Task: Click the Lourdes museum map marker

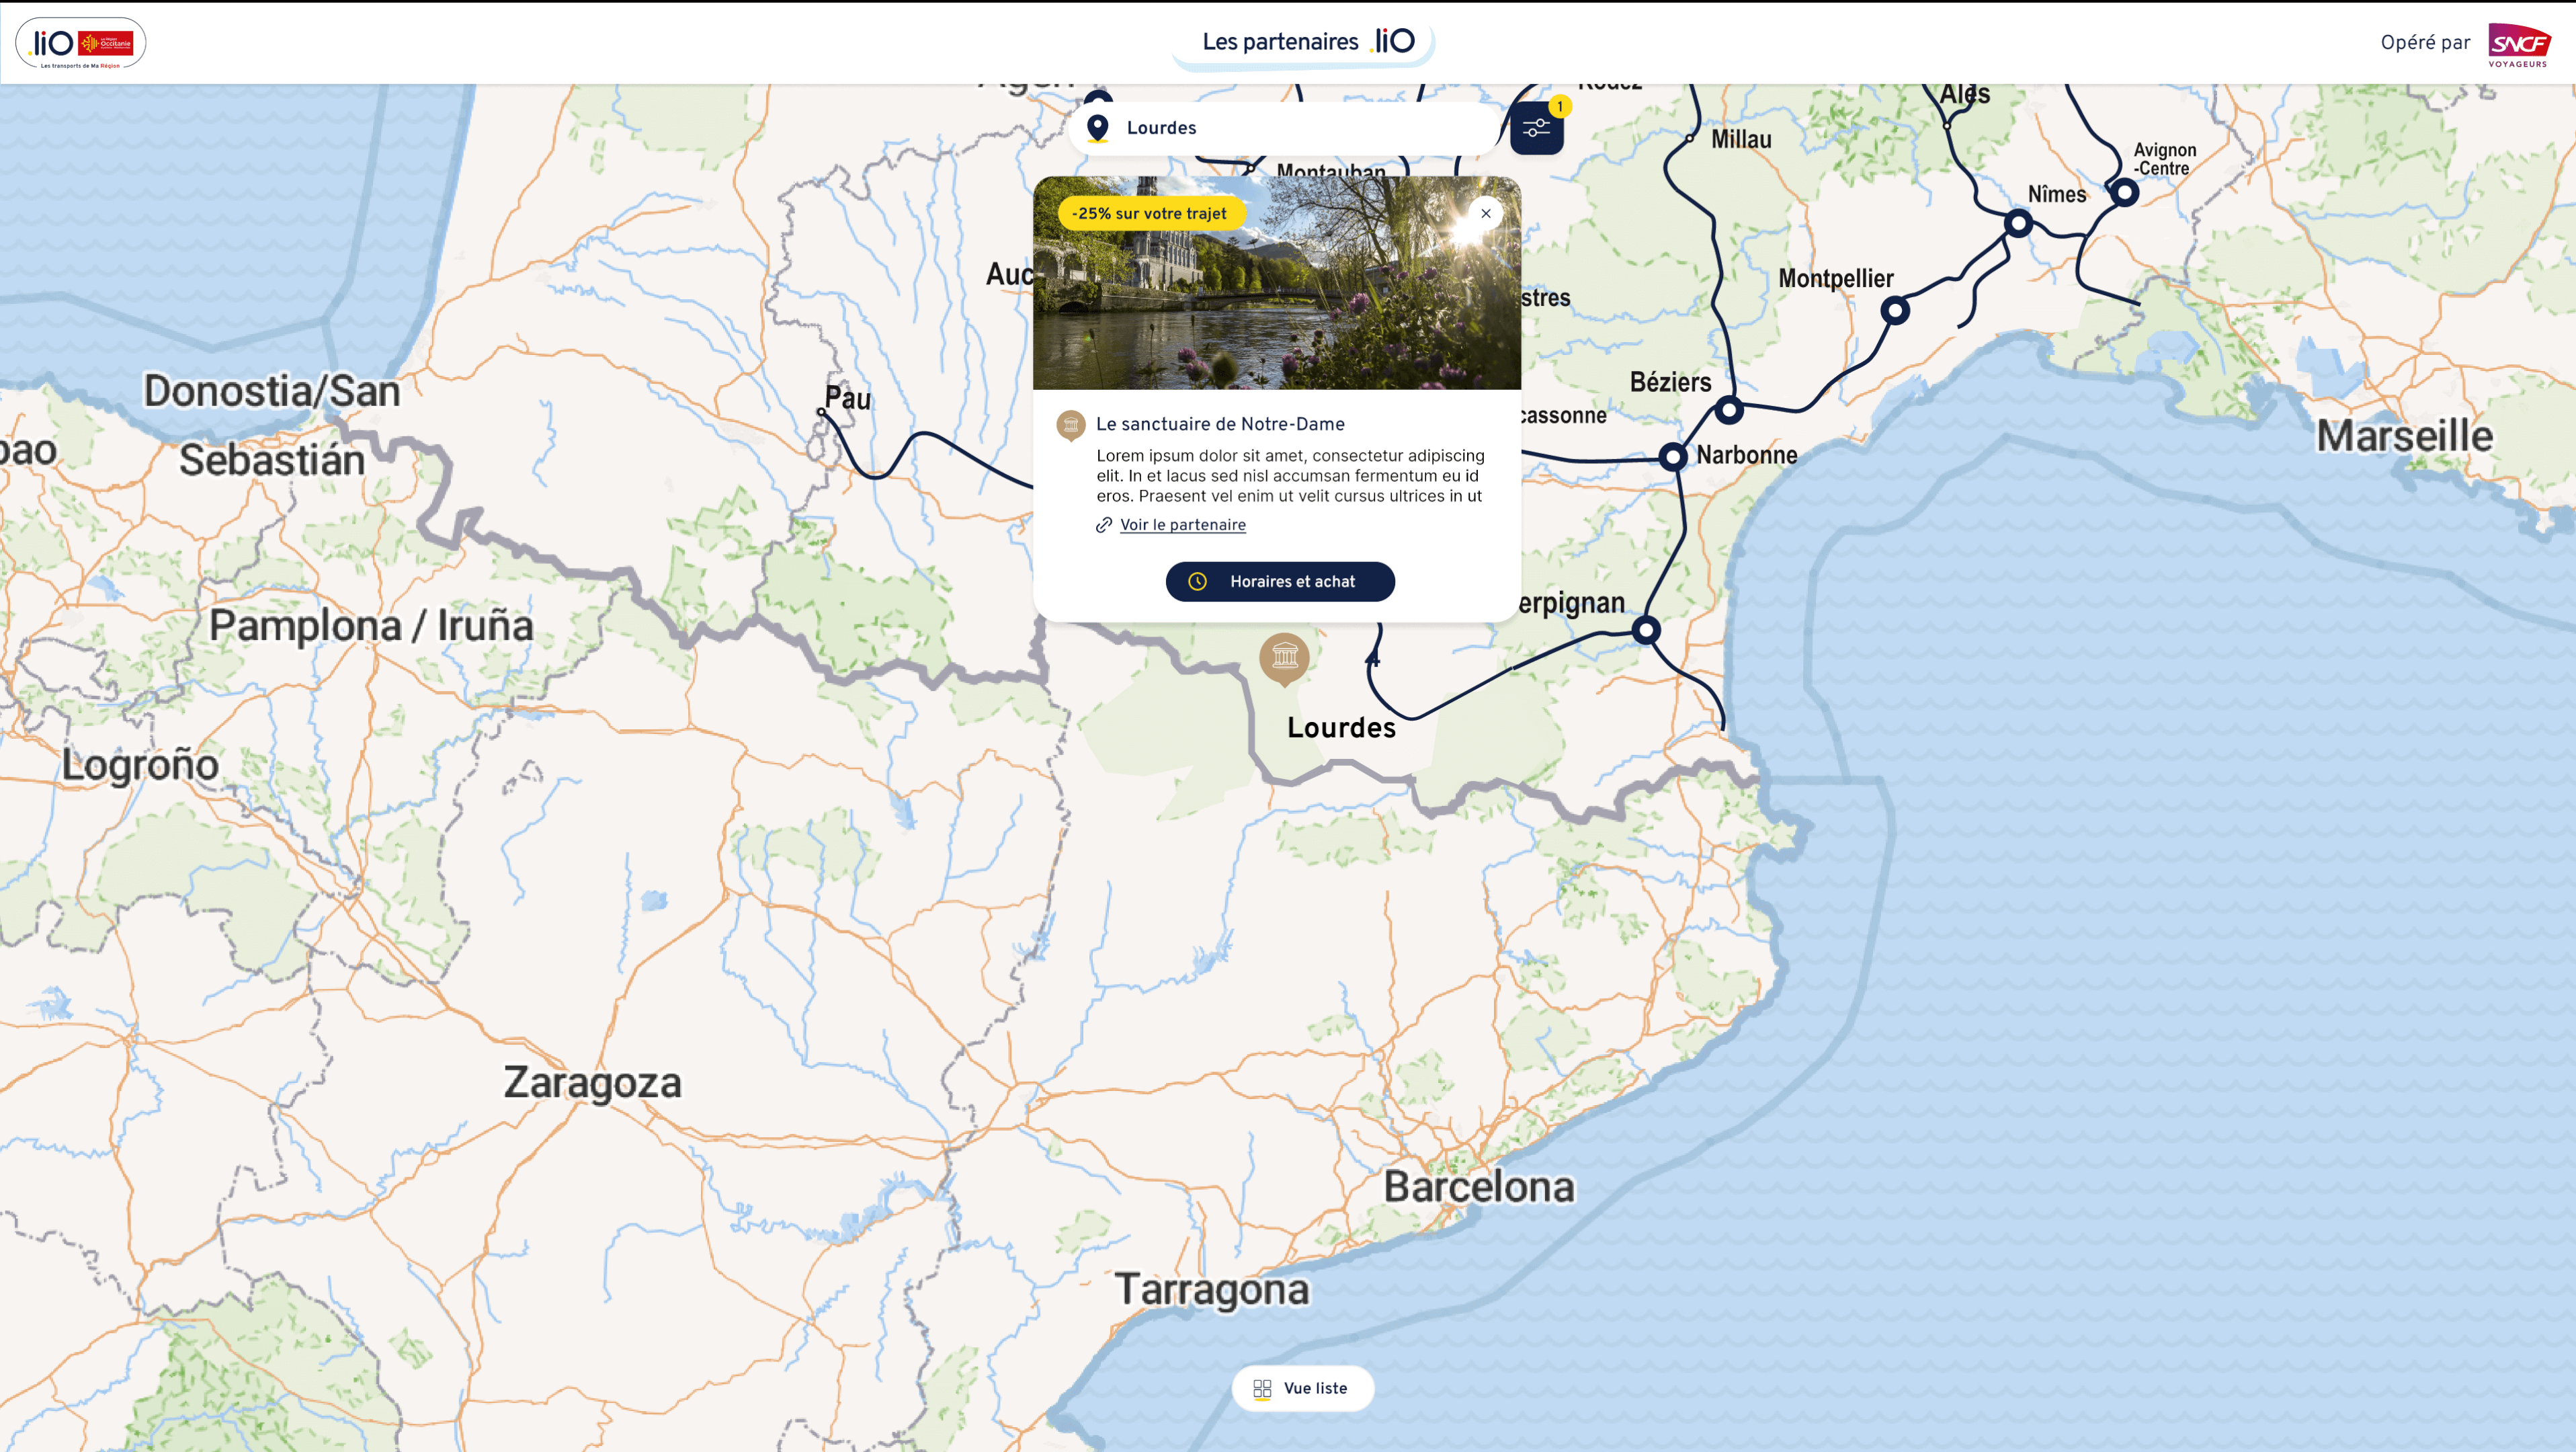Action: coord(1284,657)
